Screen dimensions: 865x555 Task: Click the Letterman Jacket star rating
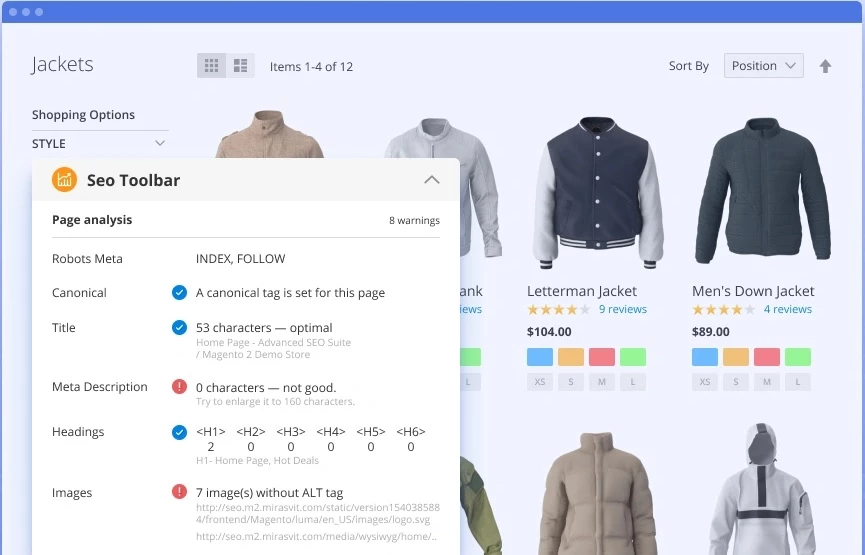pyautogui.click(x=558, y=309)
